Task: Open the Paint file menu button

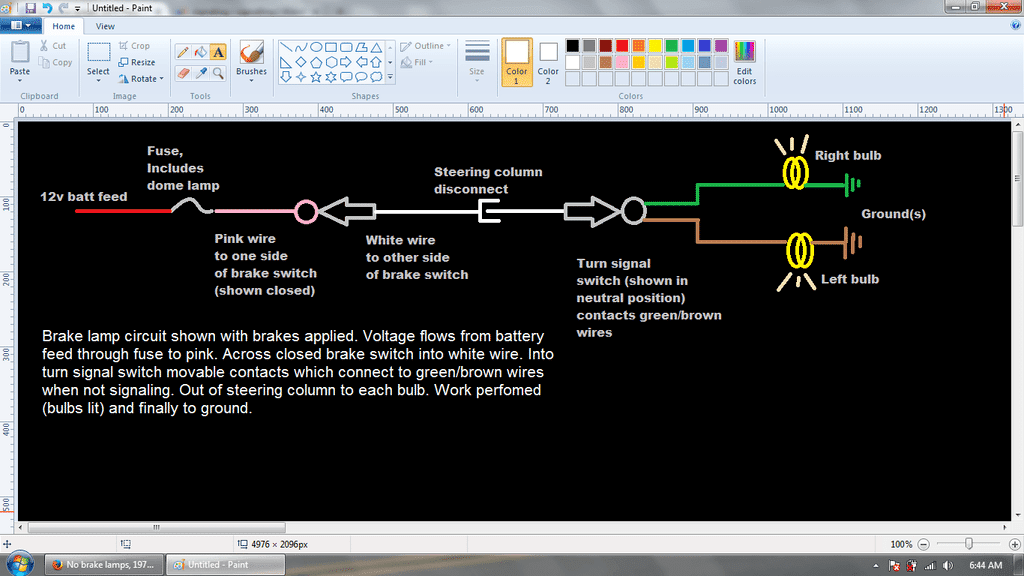Action: 21,26
